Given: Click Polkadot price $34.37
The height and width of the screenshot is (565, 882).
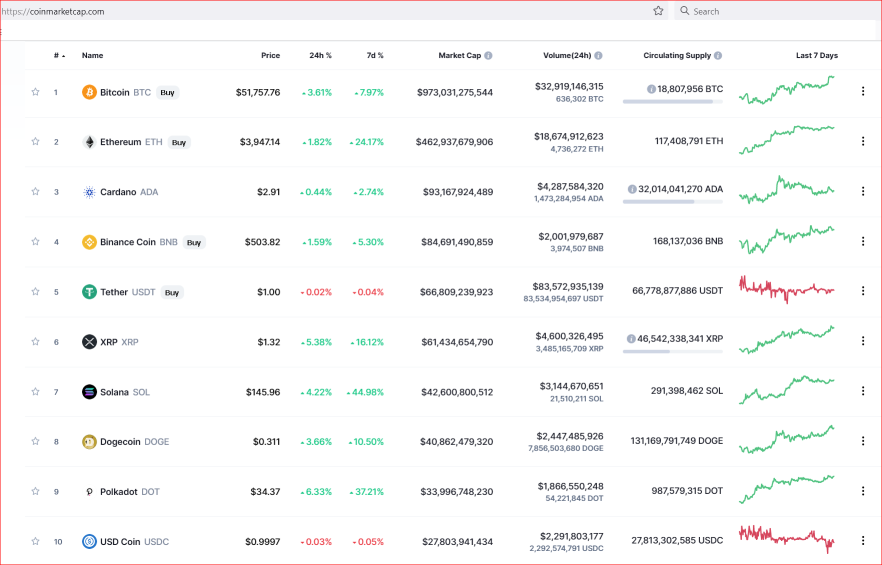Looking at the screenshot, I should coord(266,491).
